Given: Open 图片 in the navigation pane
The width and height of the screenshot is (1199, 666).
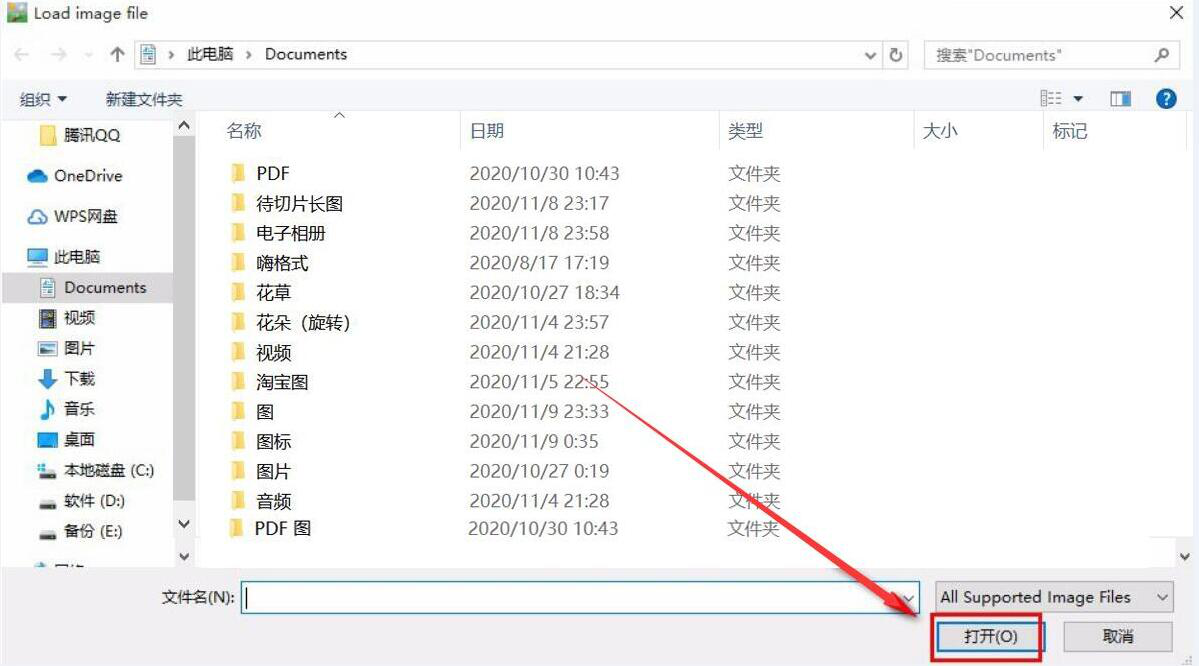Looking at the screenshot, I should [x=67, y=349].
